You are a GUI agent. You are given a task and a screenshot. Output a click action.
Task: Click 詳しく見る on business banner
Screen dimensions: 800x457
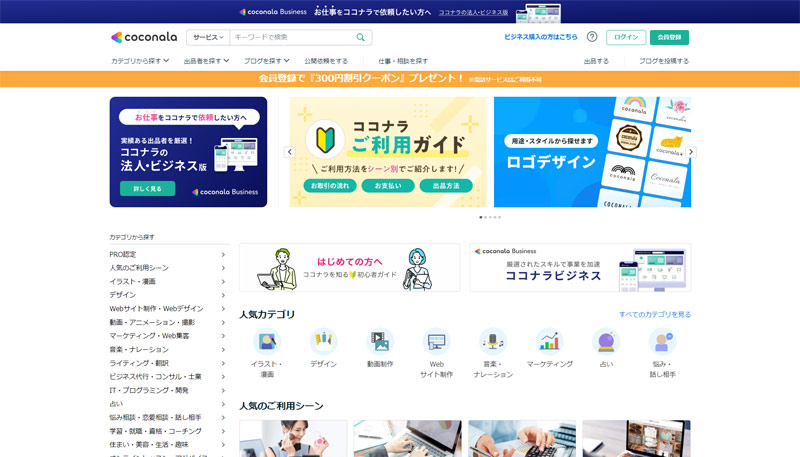point(147,189)
